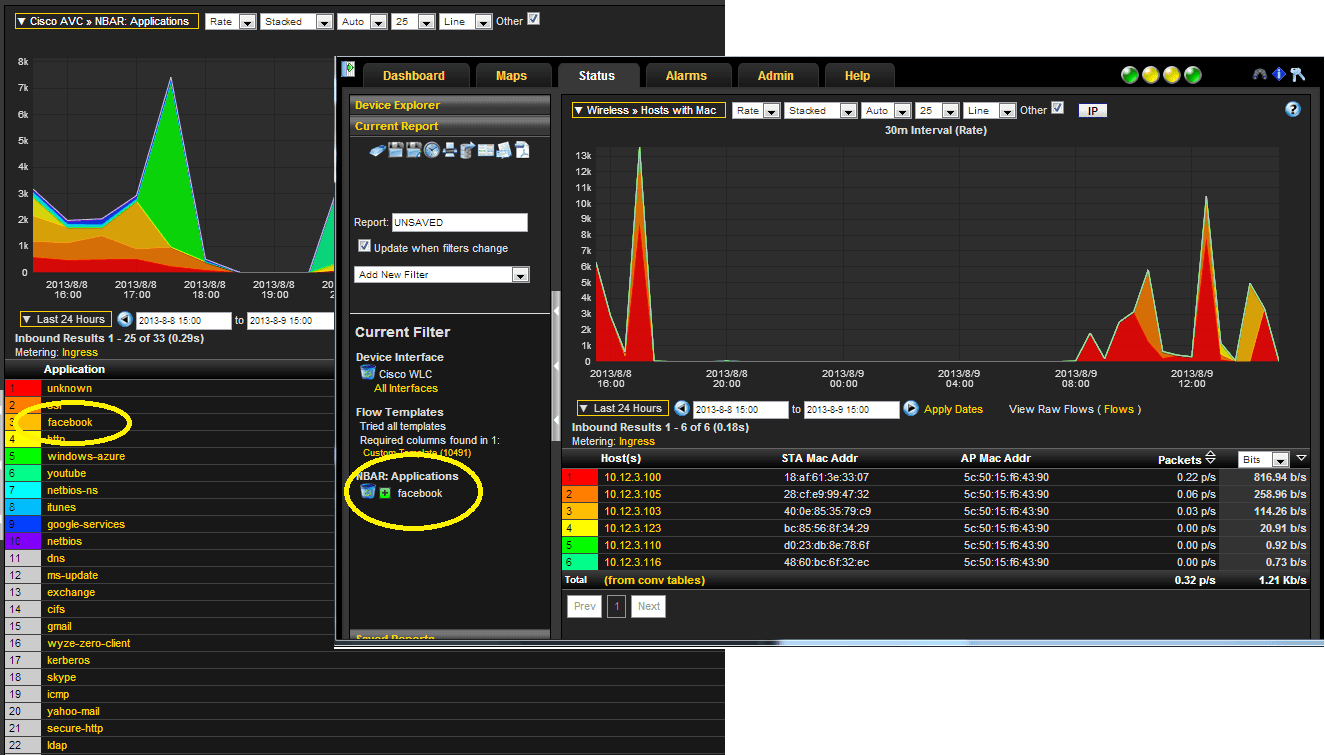The image size is (1325, 755).
Task: Click the sort icon beside Packets column
Action: click(x=1210, y=458)
